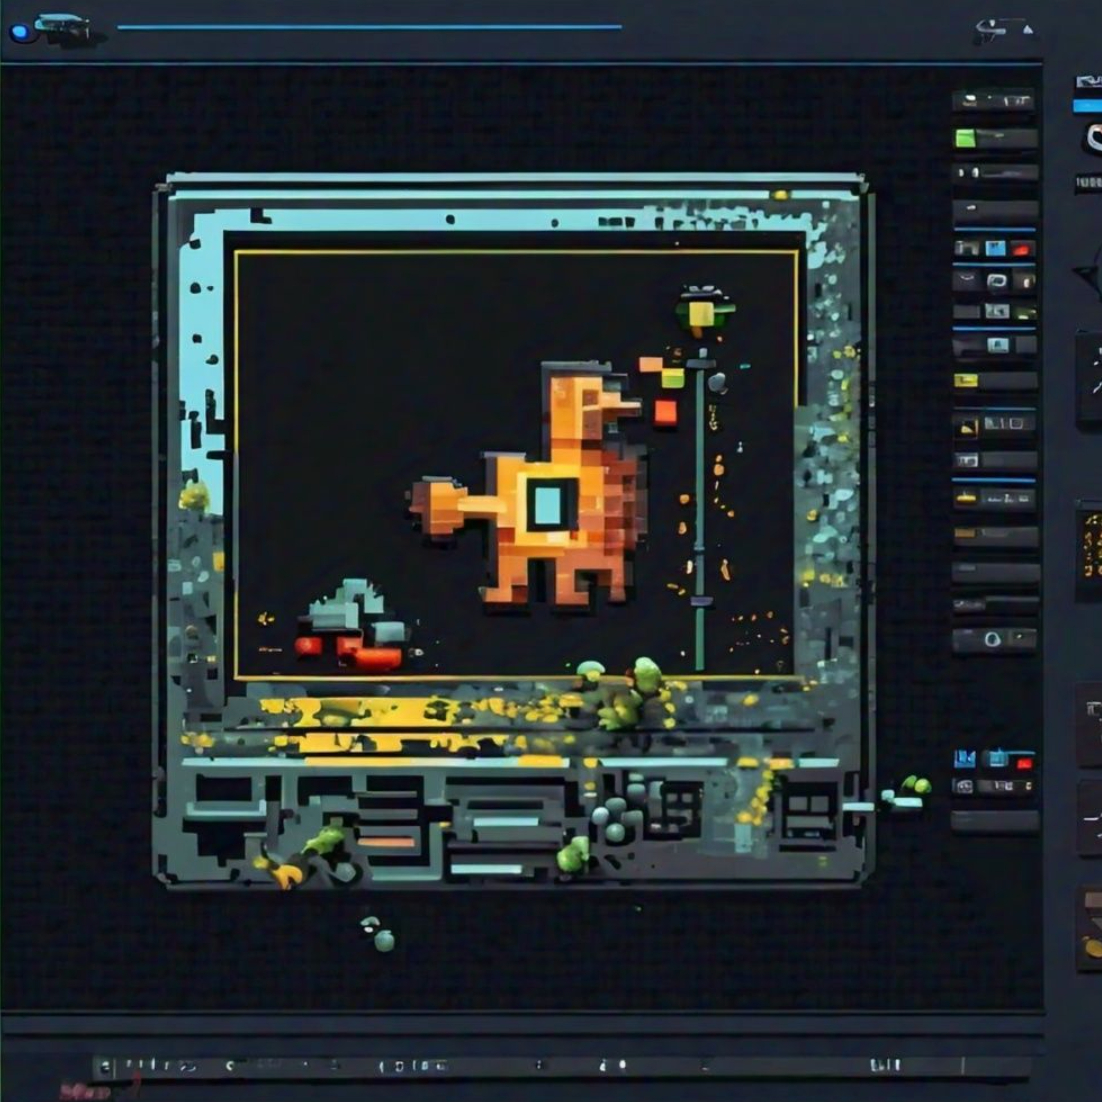Click the bottom status bar text on left
Screen dimensions: 1102x1102
point(150,1066)
